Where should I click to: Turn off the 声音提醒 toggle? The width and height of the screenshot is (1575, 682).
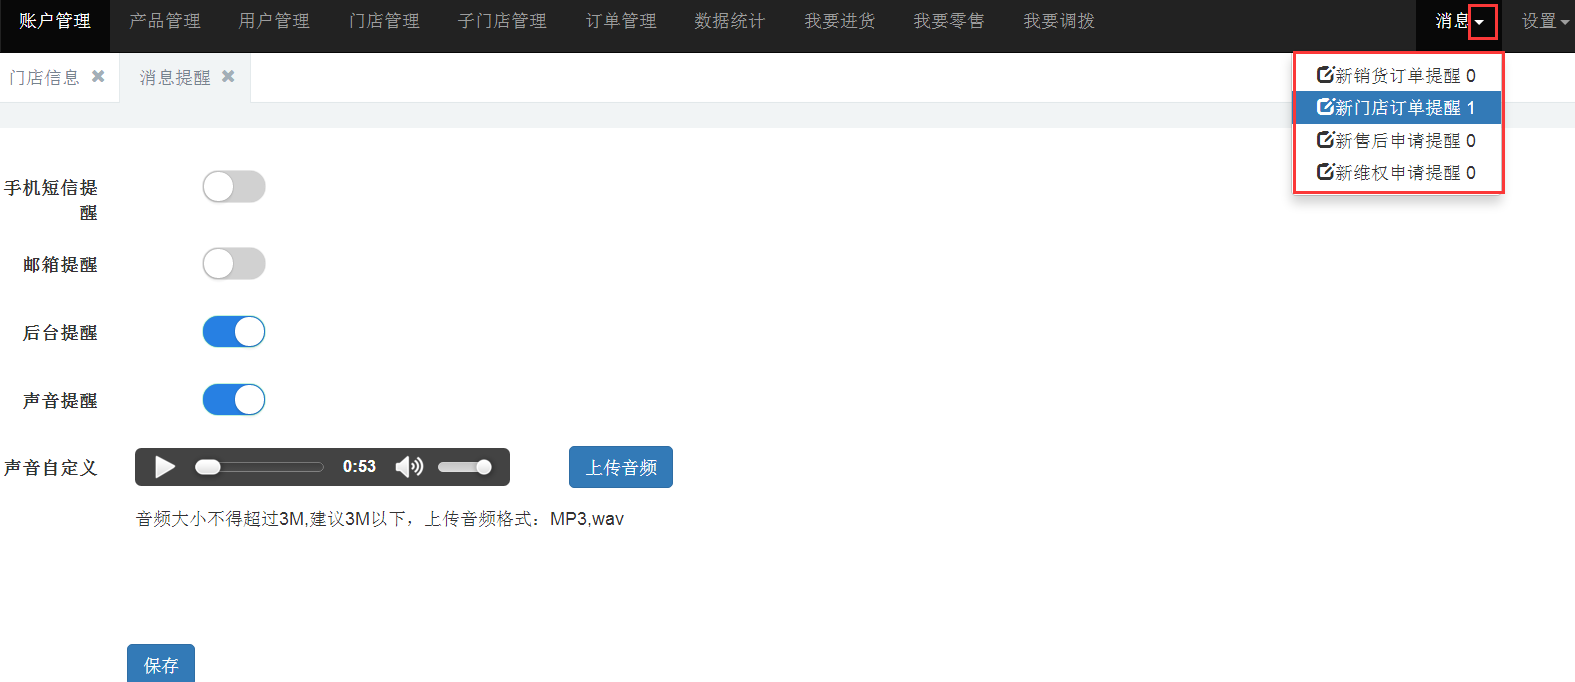pos(234,400)
